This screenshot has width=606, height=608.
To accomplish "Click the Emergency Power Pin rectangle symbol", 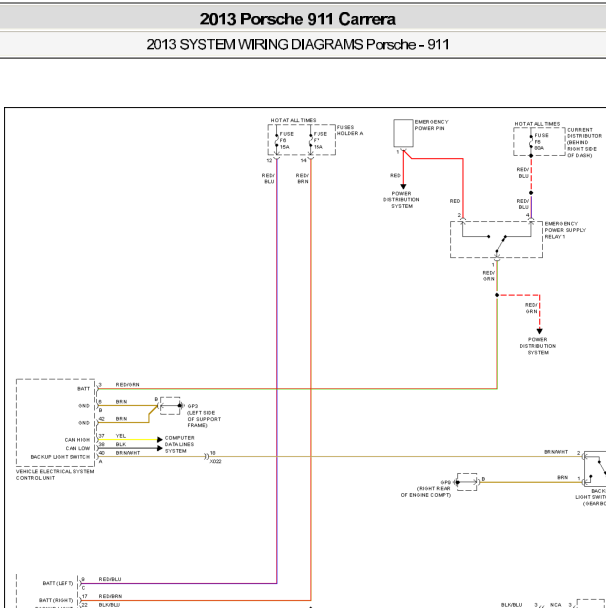I will coord(403,133).
